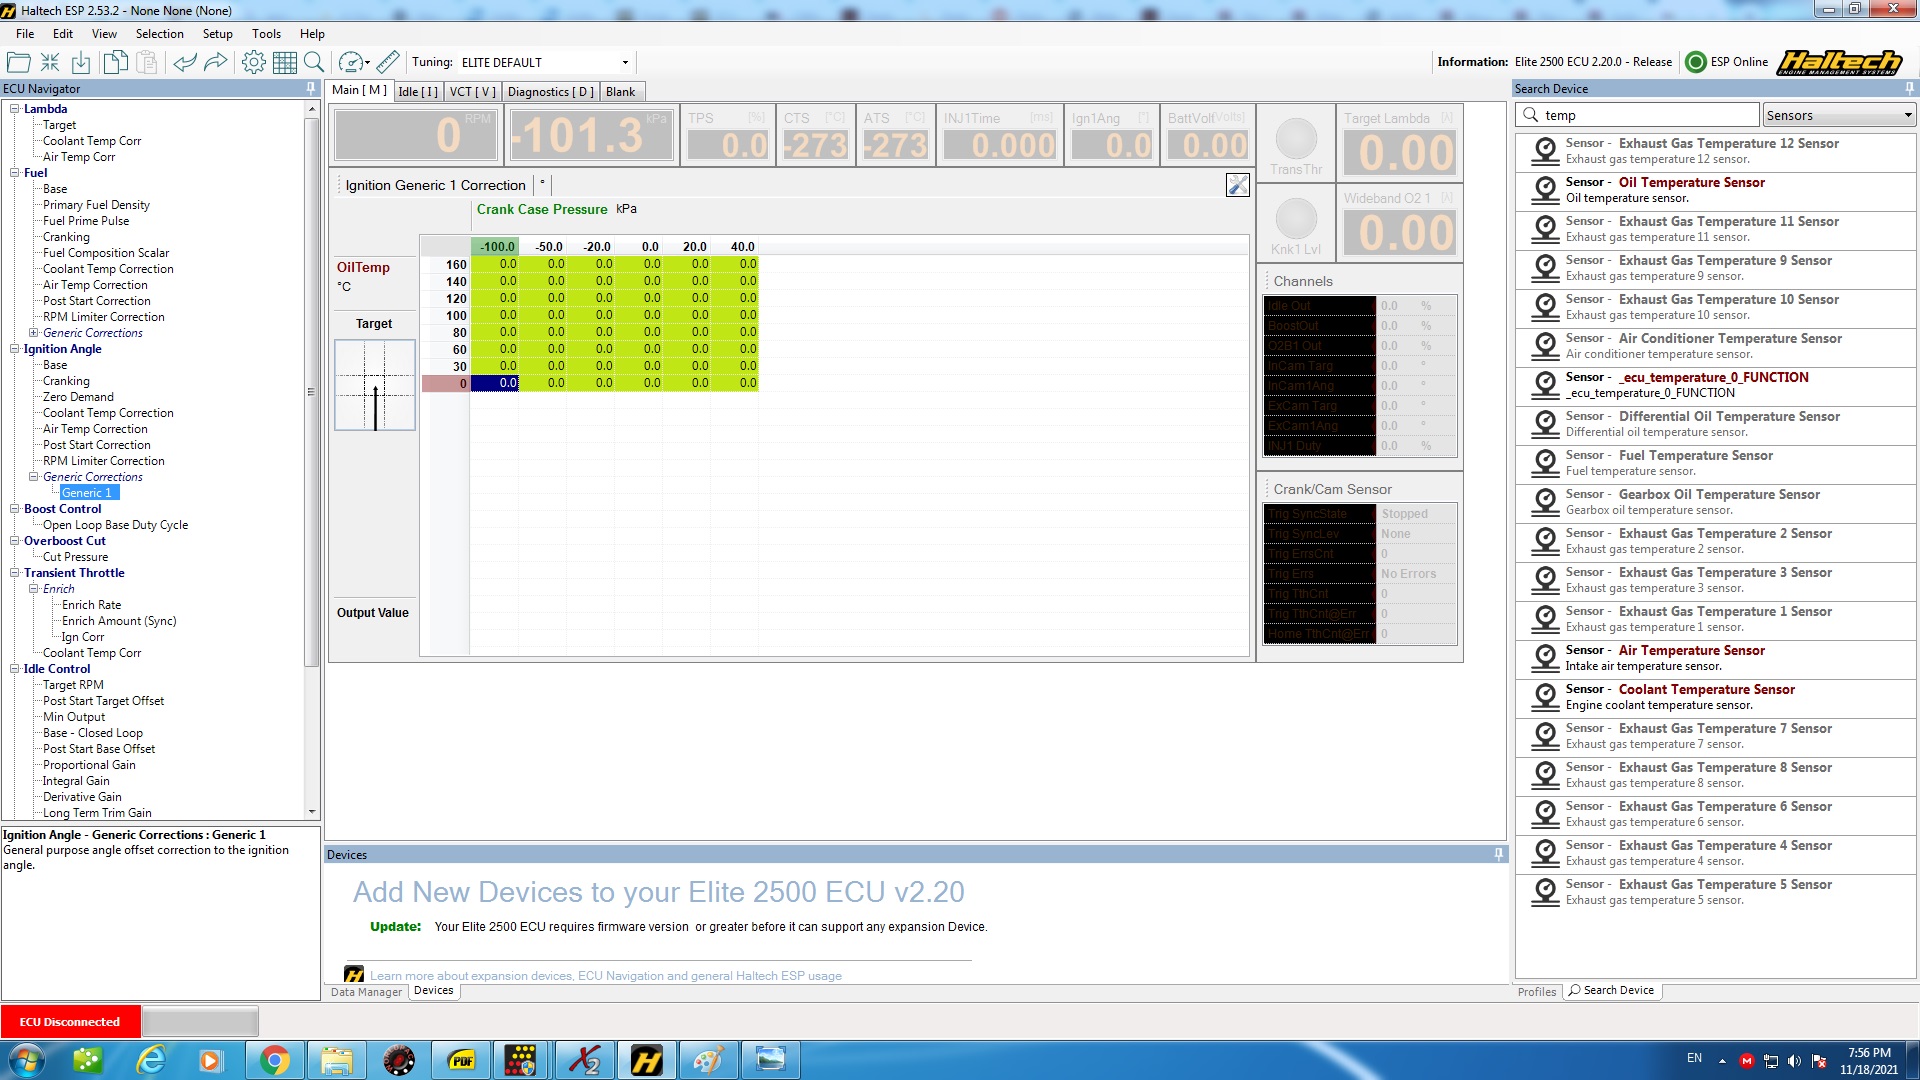
Task: Redo the change via toolbar arrow
Action: (x=216, y=62)
